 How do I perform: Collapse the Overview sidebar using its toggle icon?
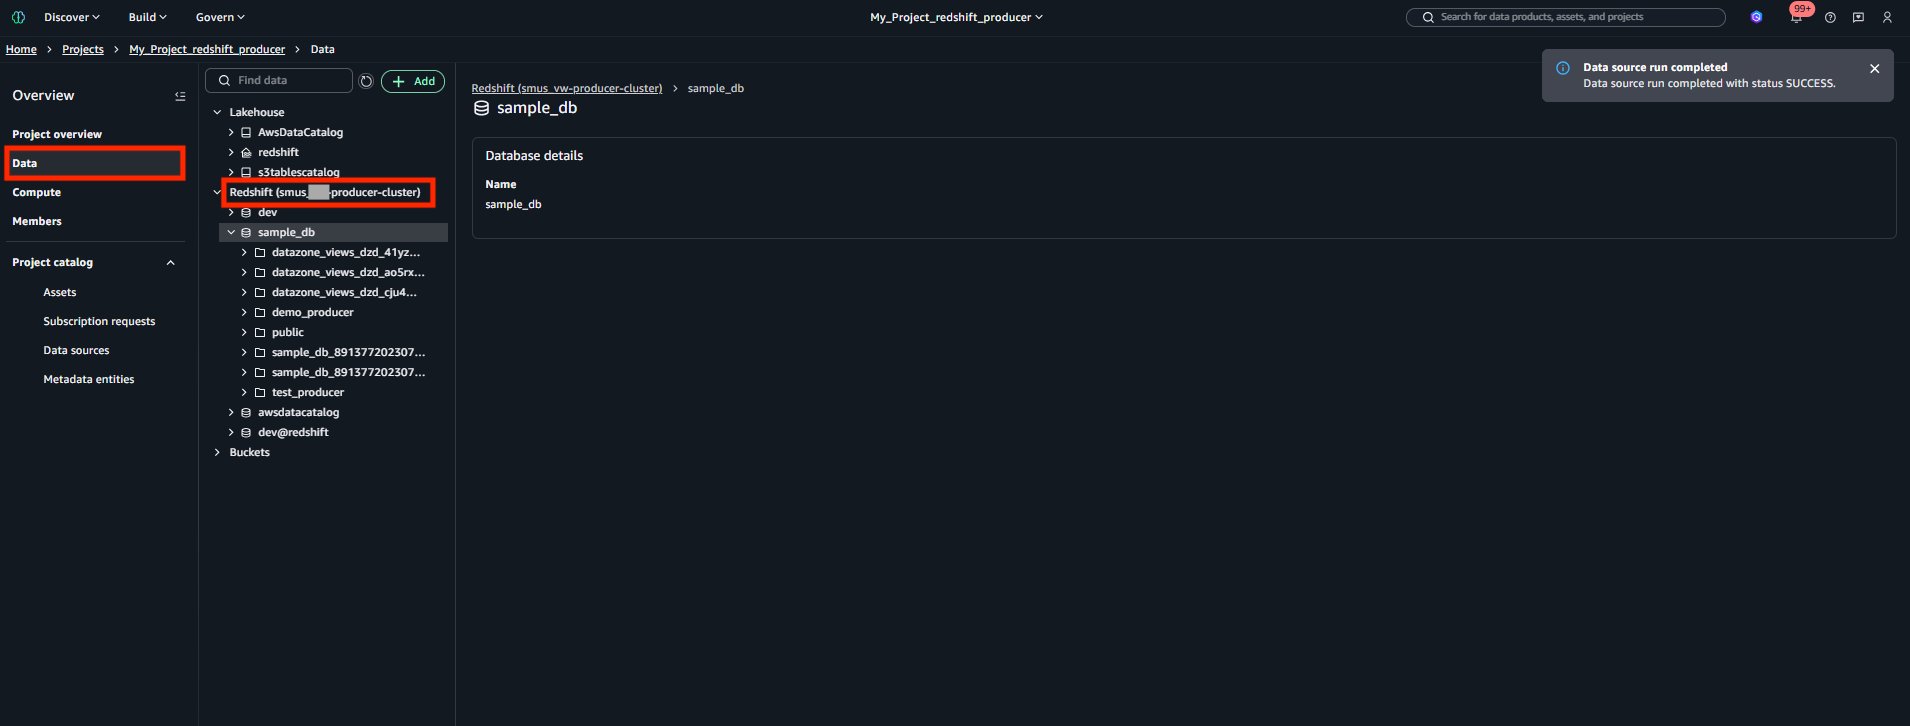(180, 96)
